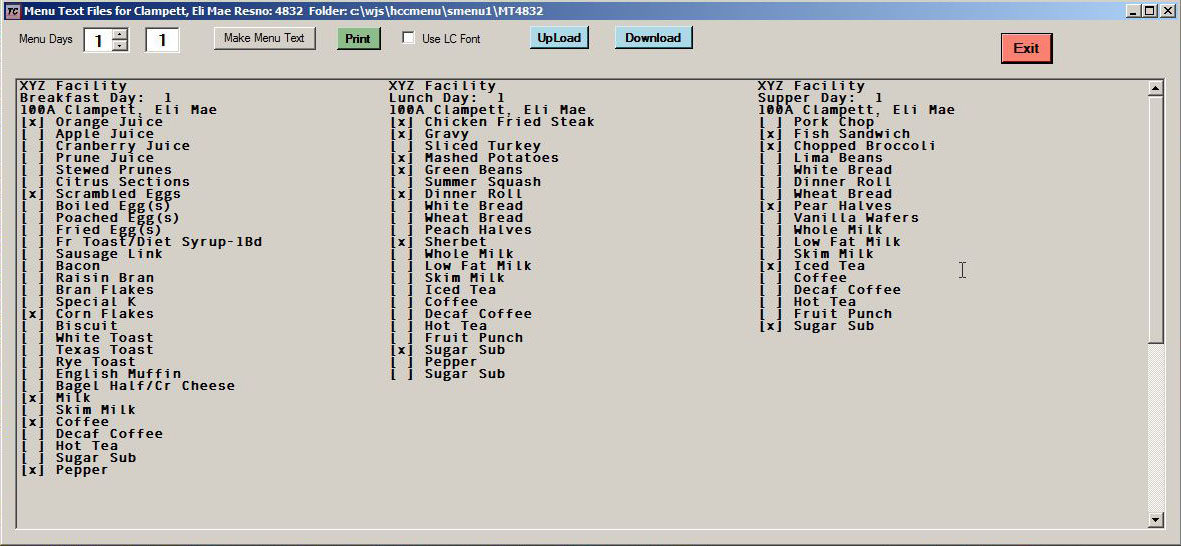Click the Lima Beans line
This screenshot has width=1181, height=546.
820,158
